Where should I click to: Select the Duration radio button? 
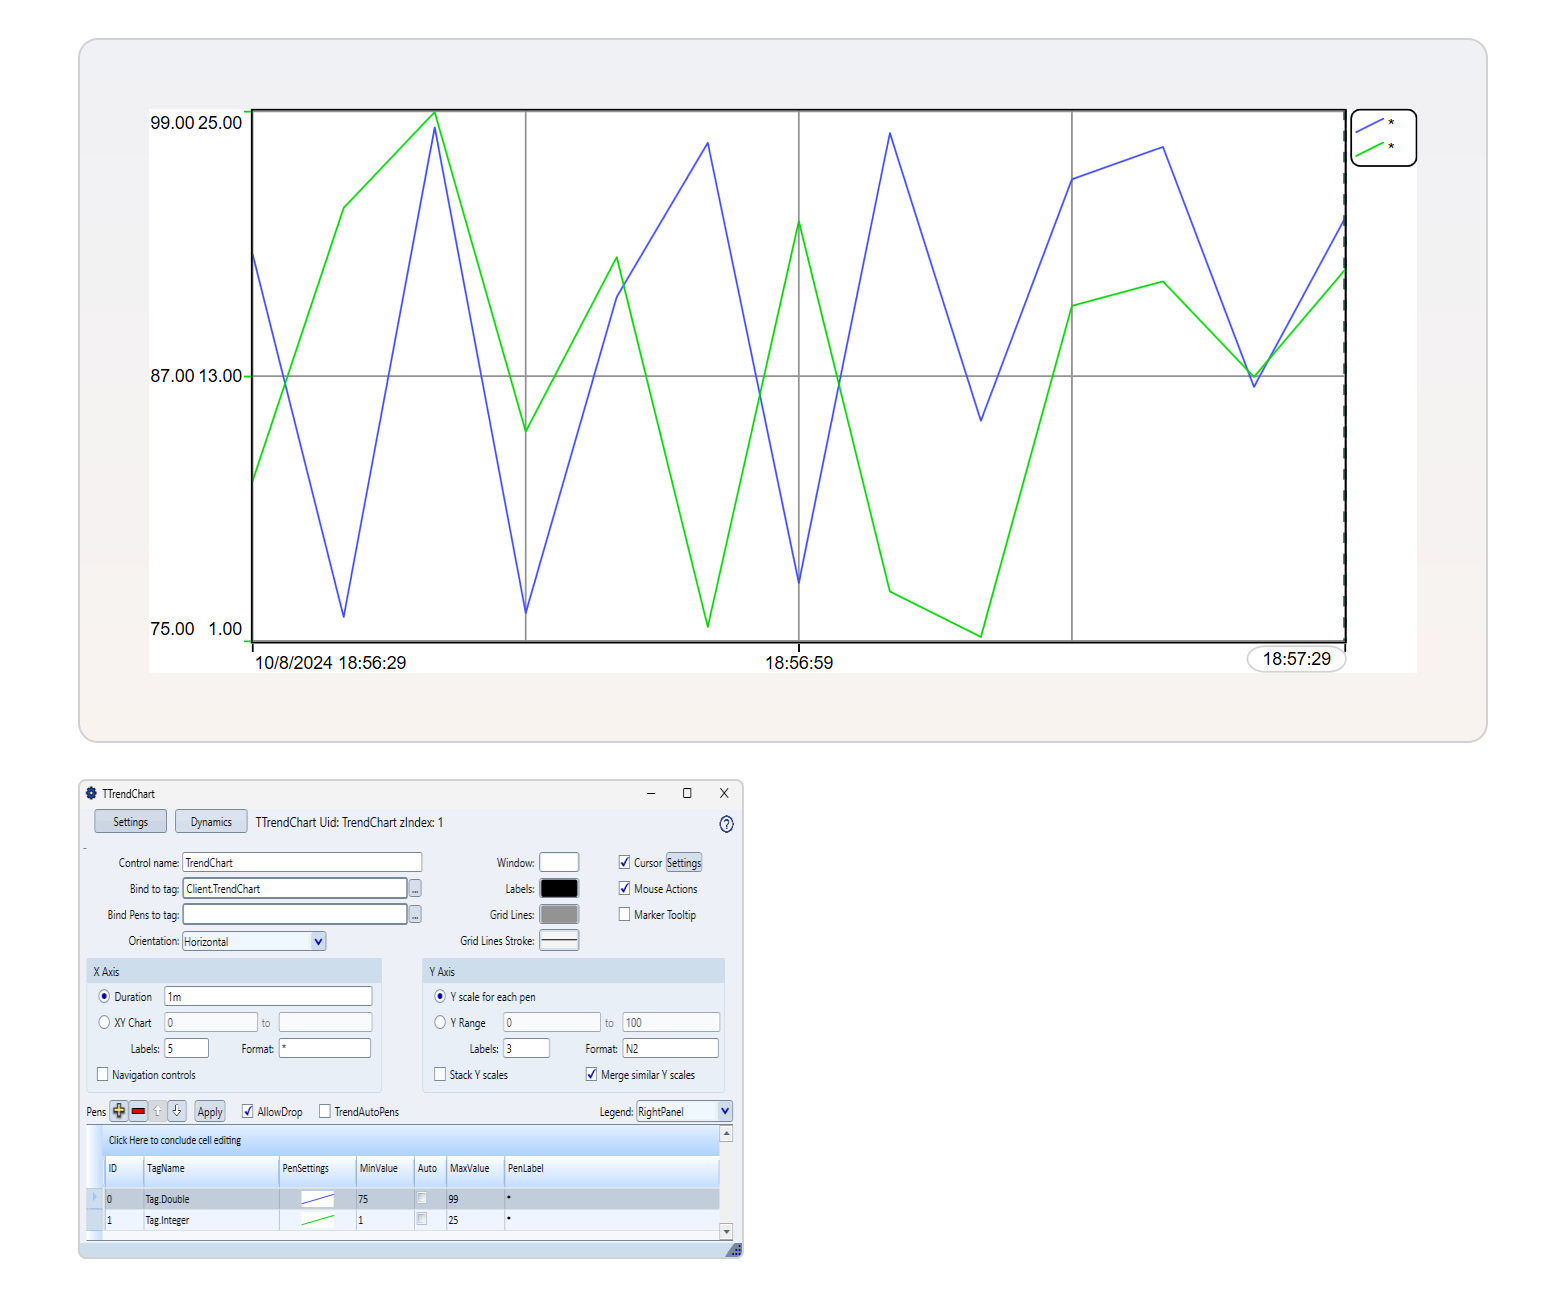pyautogui.click(x=104, y=996)
